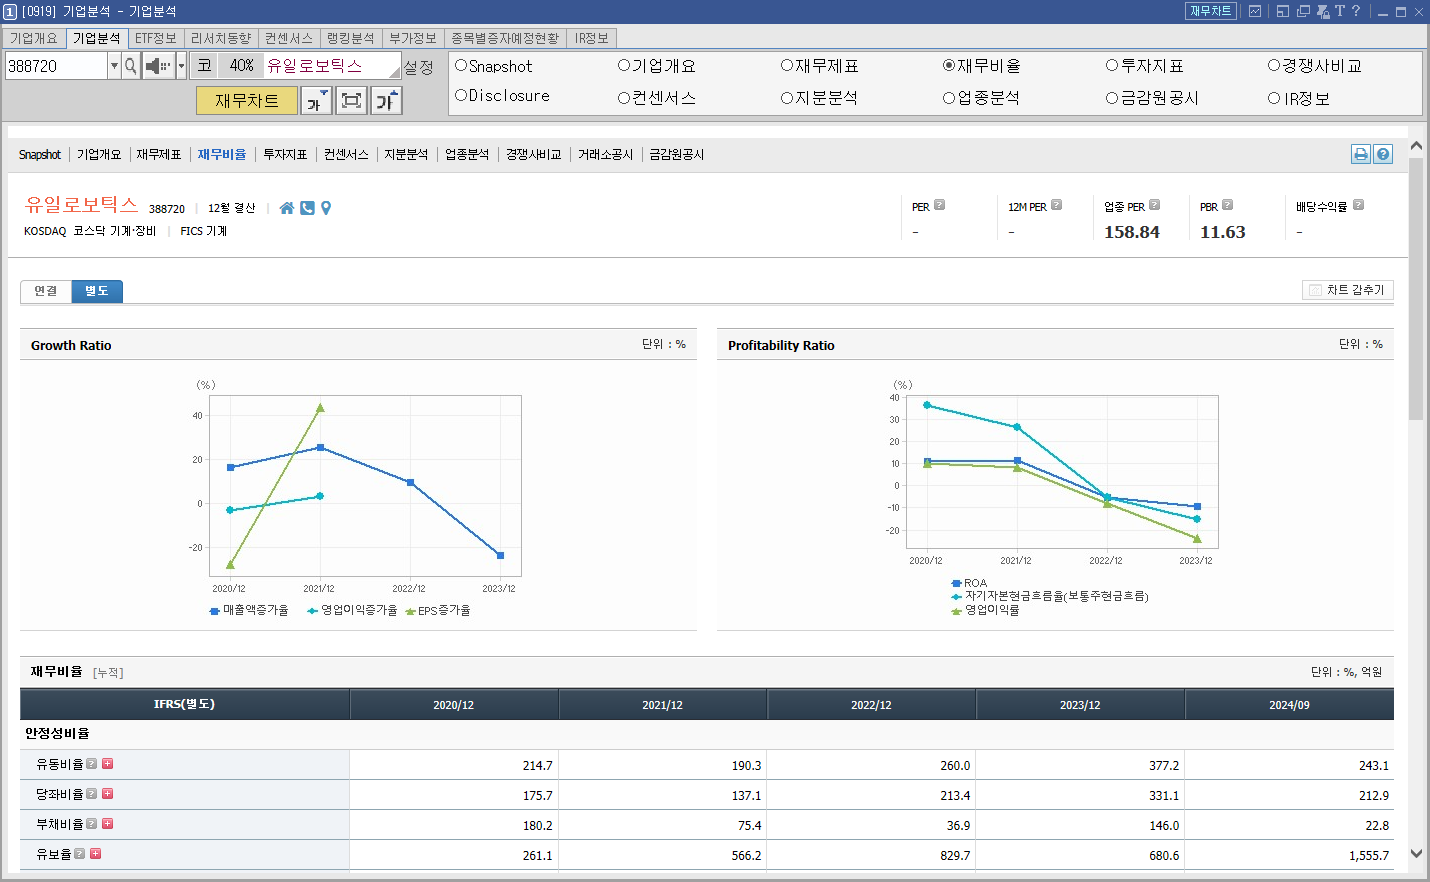Open help question mark in title bar
1430x882 pixels.
click(x=1356, y=11)
